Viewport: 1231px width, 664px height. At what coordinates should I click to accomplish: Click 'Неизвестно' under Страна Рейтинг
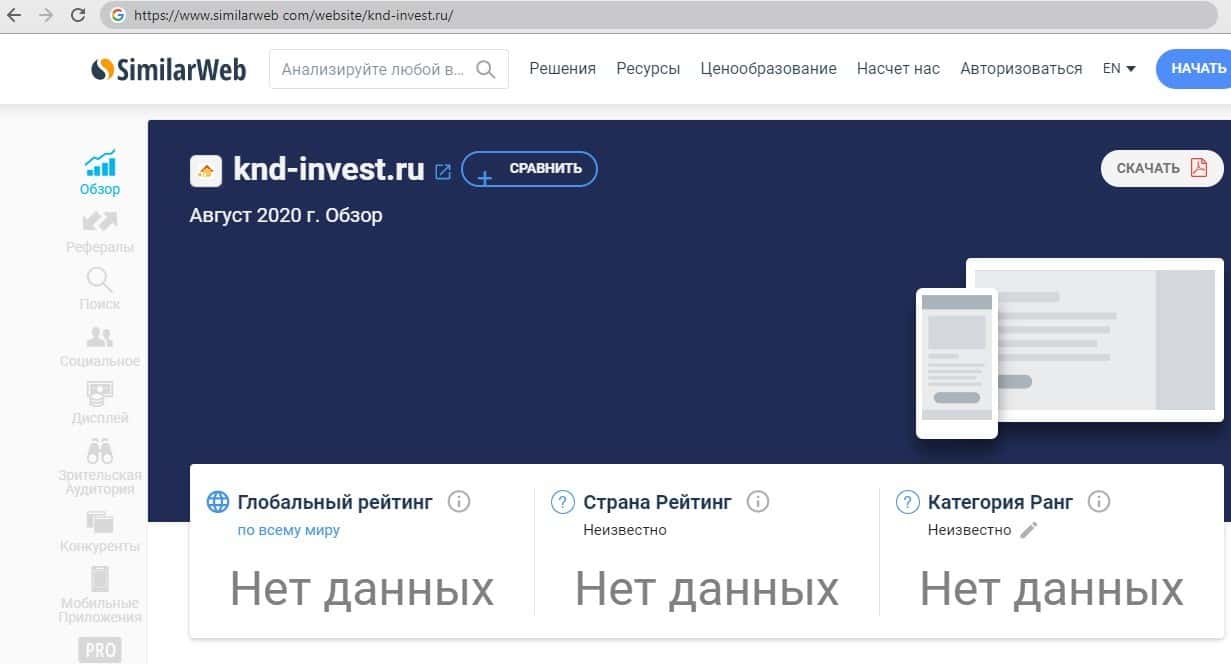click(625, 530)
